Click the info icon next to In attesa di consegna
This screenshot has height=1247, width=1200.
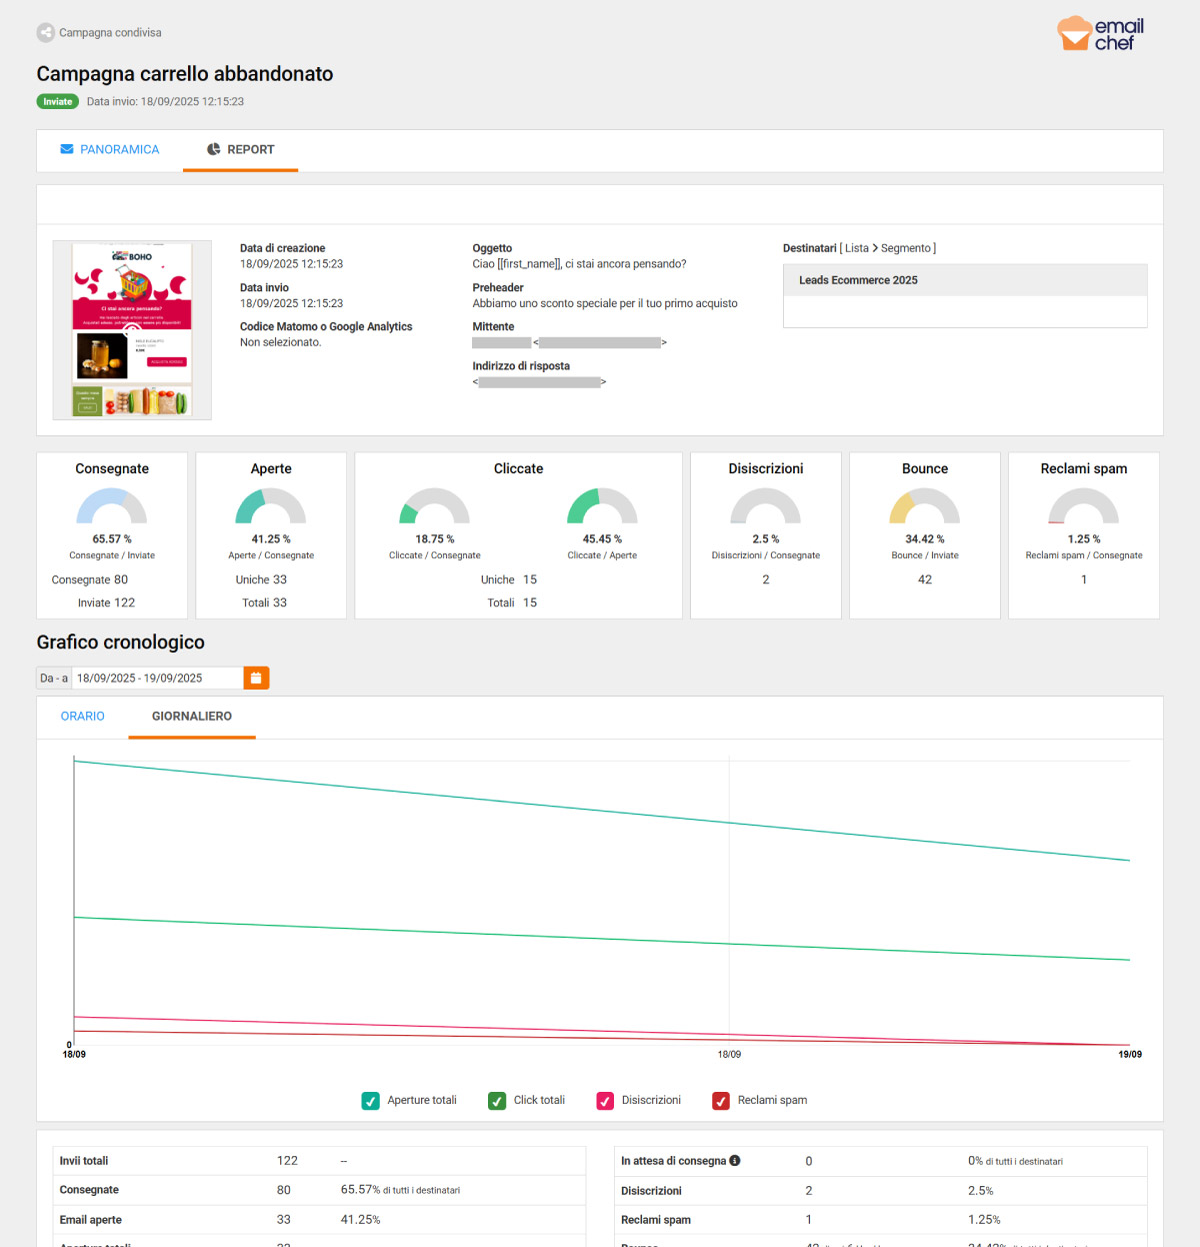[x=735, y=1161]
